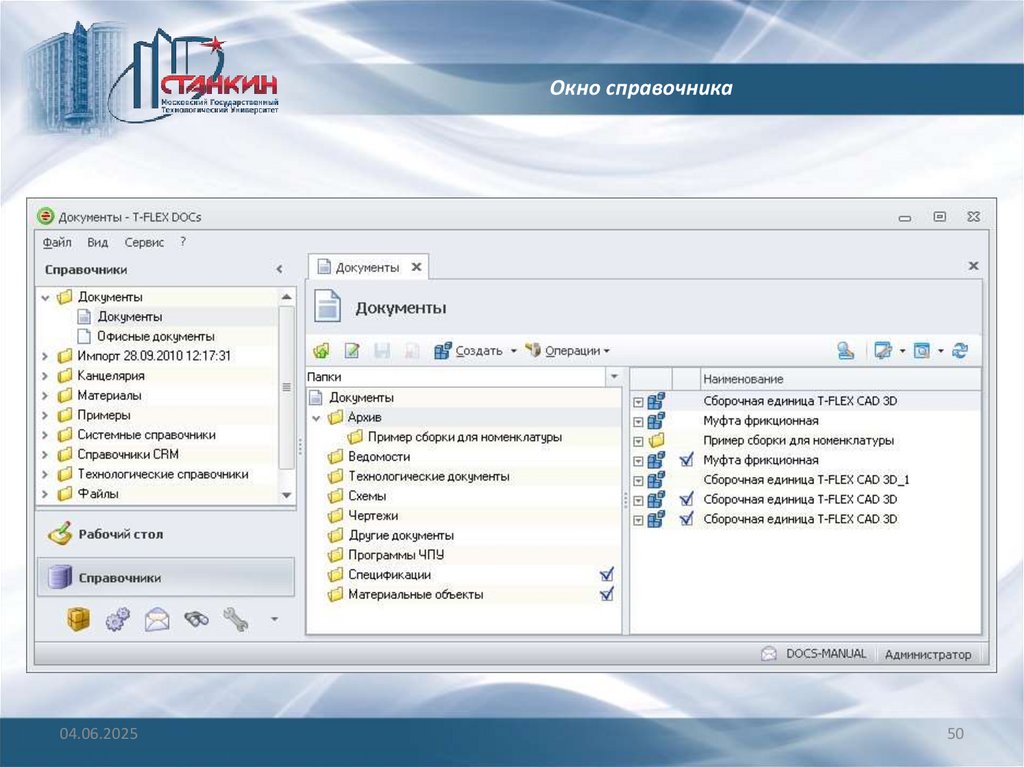Select the Чертежи folder

pos(373,516)
